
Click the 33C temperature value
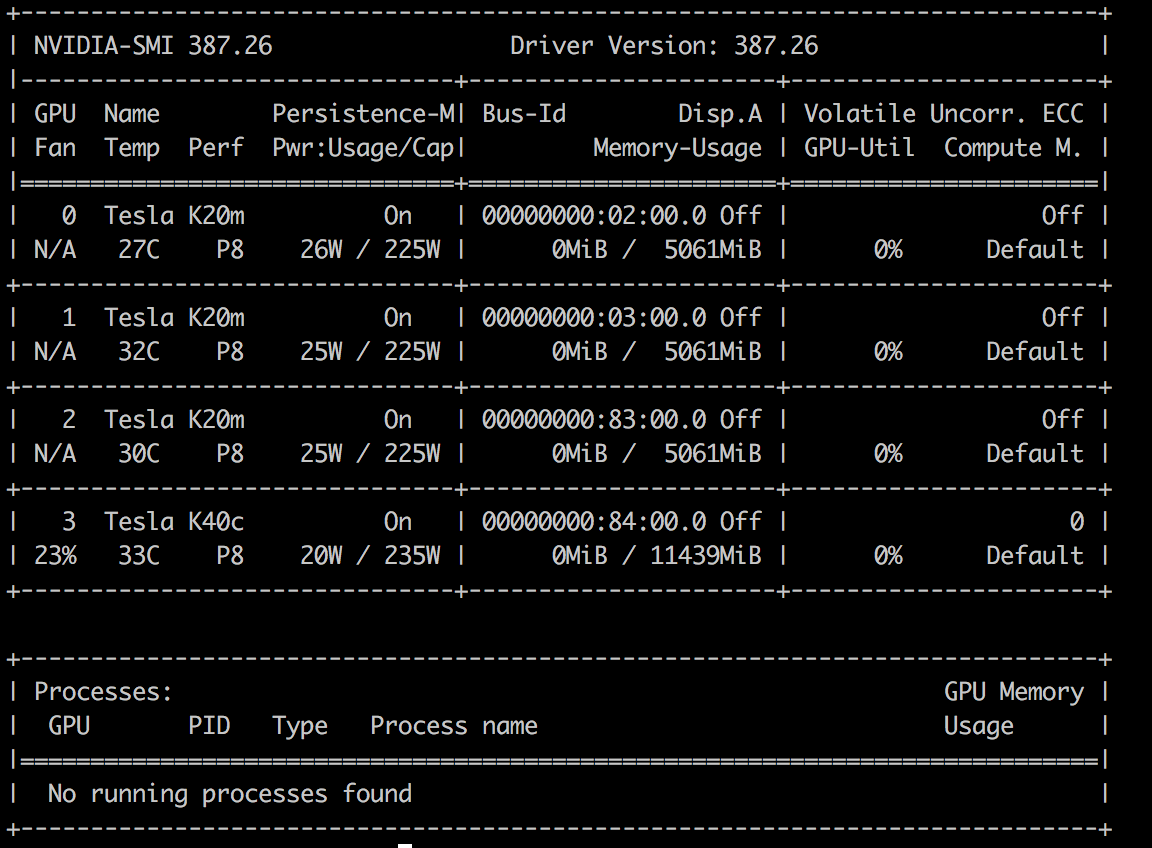pos(139,556)
